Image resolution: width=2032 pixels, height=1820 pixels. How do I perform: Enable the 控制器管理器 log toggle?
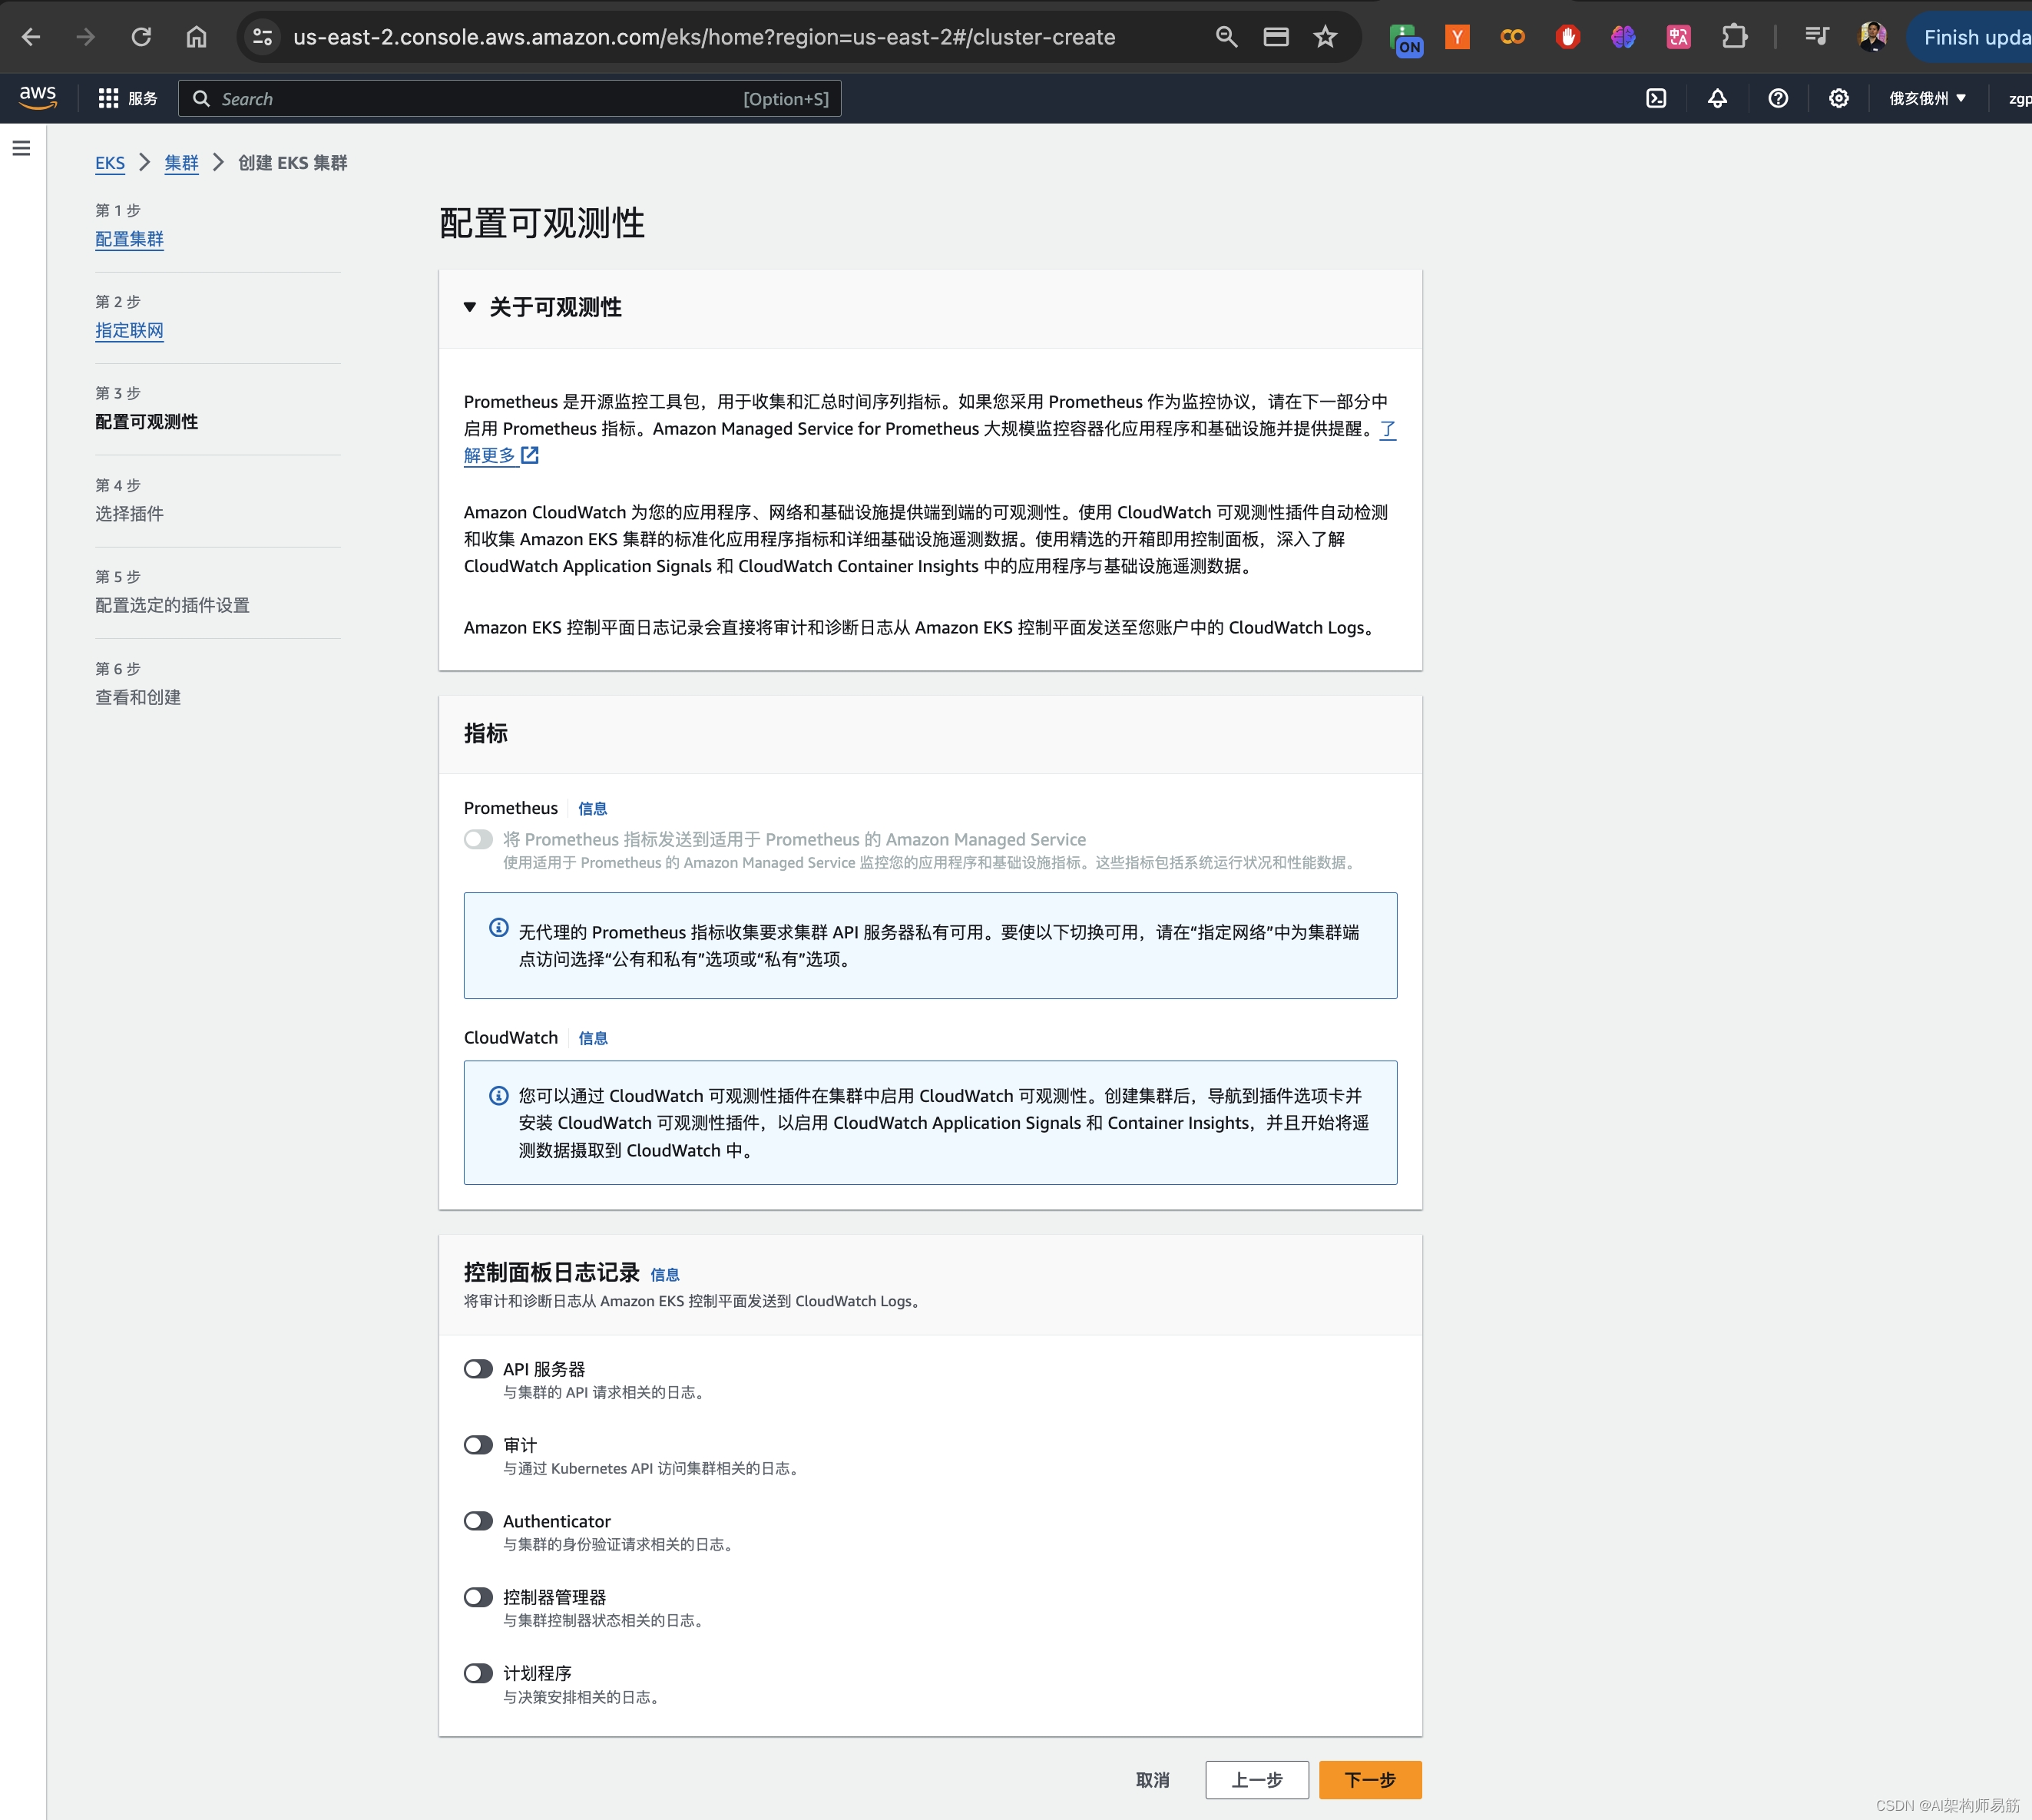pyautogui.click(x=478, y=1596)
